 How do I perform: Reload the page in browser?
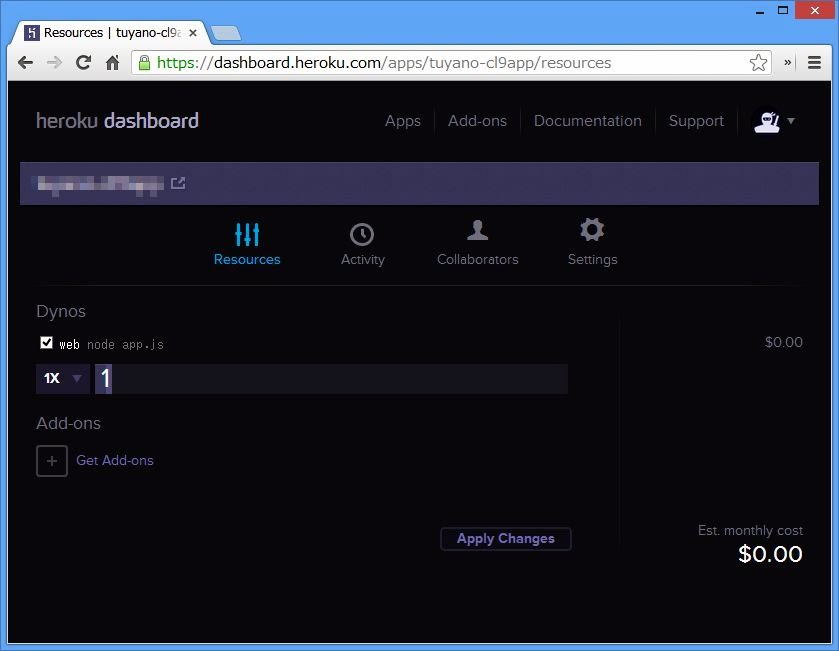(x=84, y=63)
